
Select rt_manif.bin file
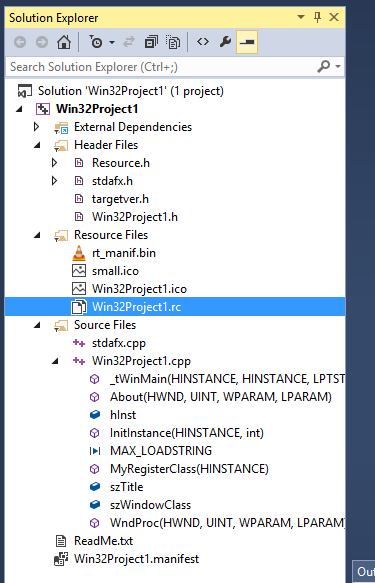pos(124,253)
